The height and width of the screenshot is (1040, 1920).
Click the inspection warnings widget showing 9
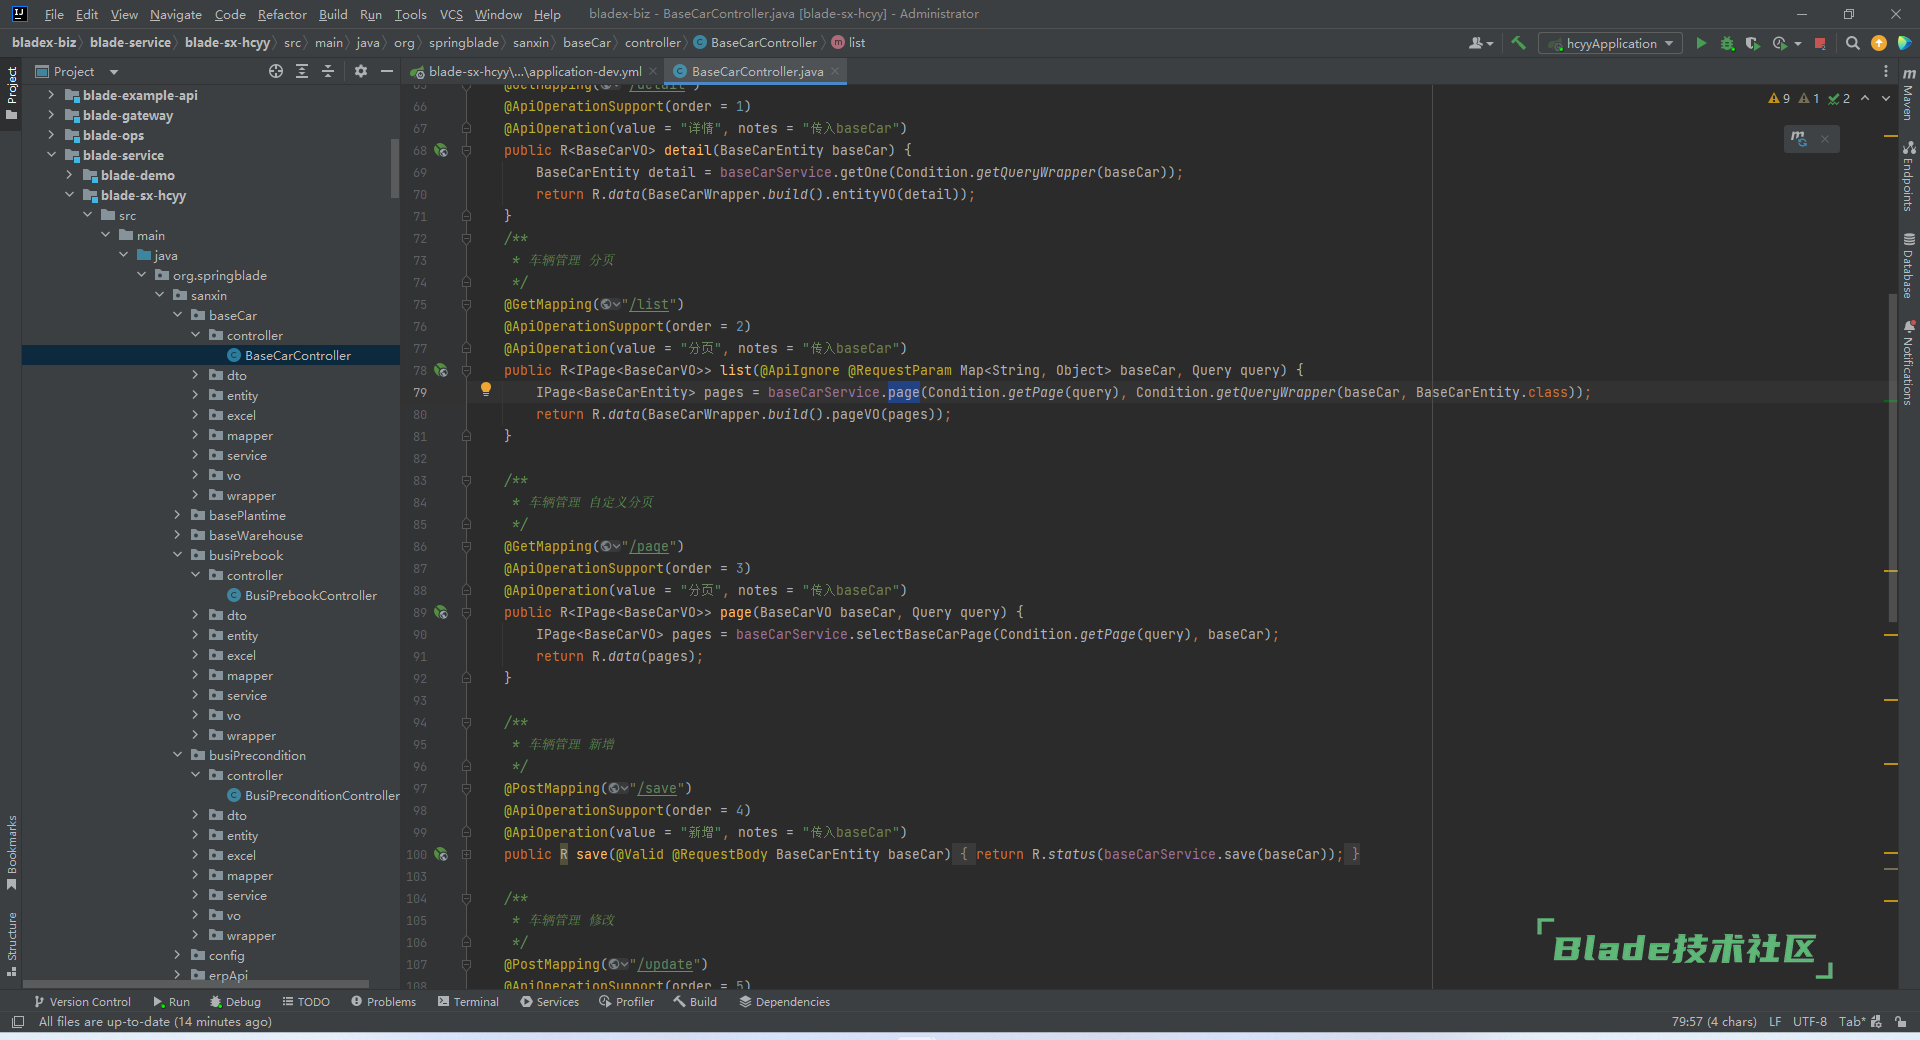[x=1779, y=98]
